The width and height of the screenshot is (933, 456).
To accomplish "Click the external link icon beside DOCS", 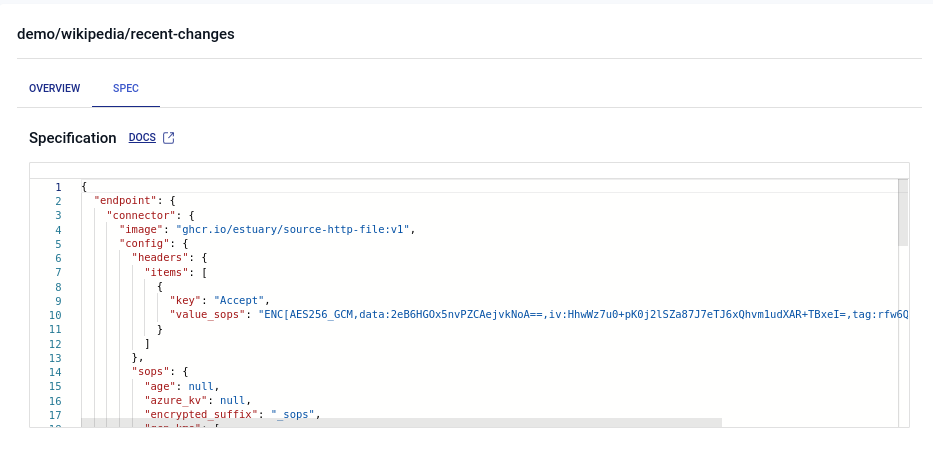I will 169,138.
